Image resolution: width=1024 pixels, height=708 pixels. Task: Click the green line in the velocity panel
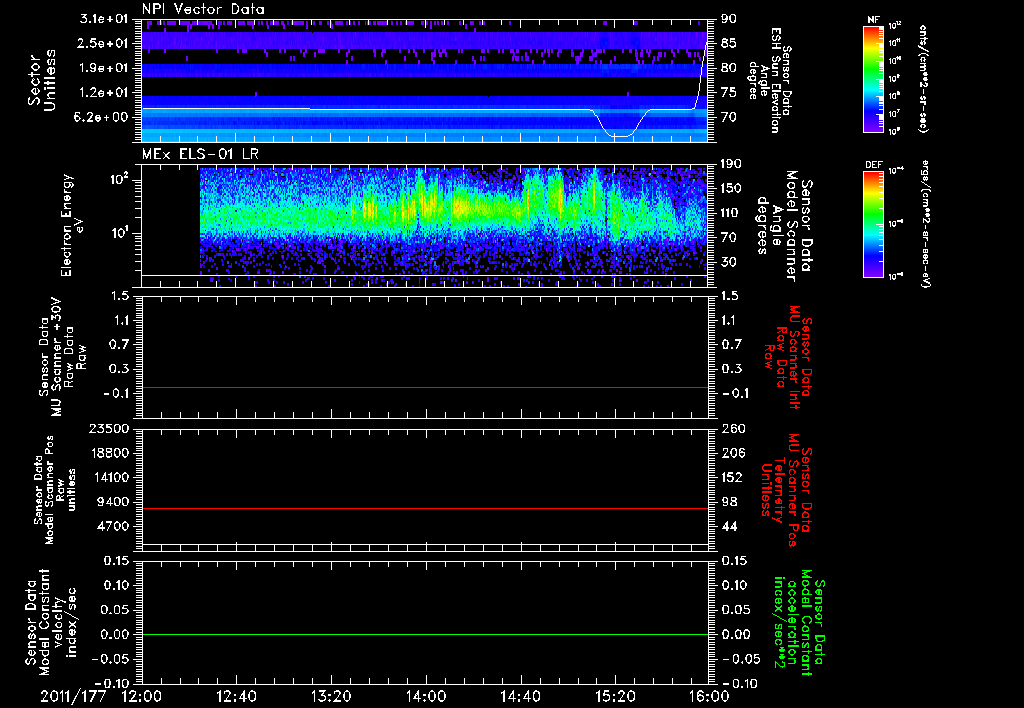point(425,634)
